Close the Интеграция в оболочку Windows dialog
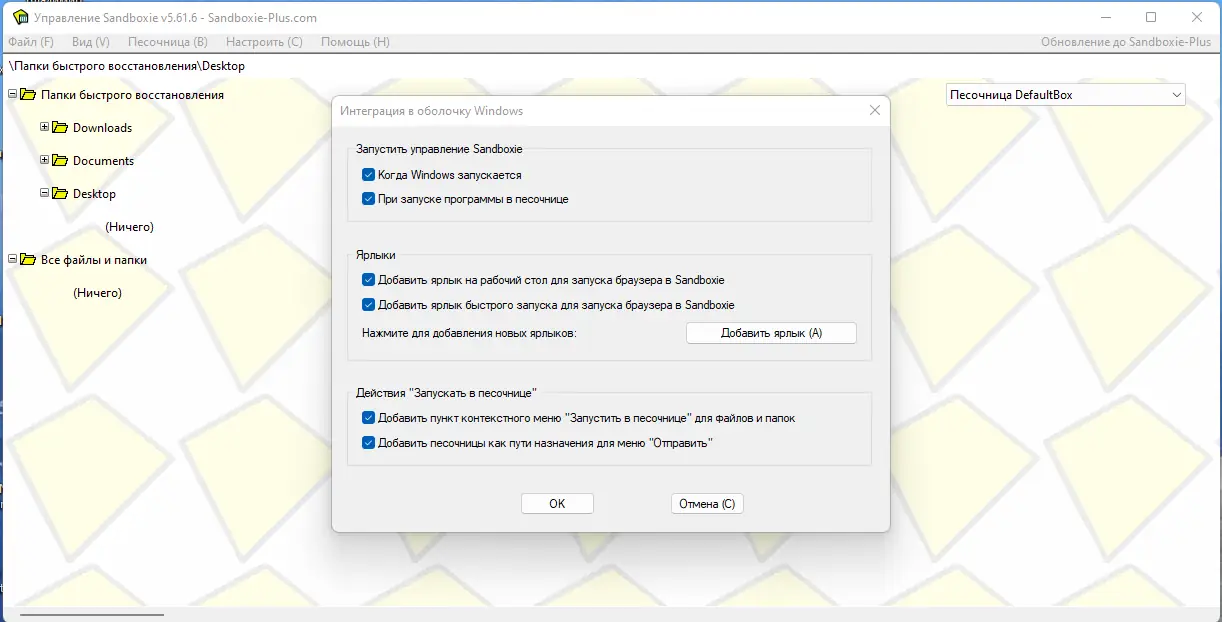This screenshot has width=1222, height=622. pos(875,111)
